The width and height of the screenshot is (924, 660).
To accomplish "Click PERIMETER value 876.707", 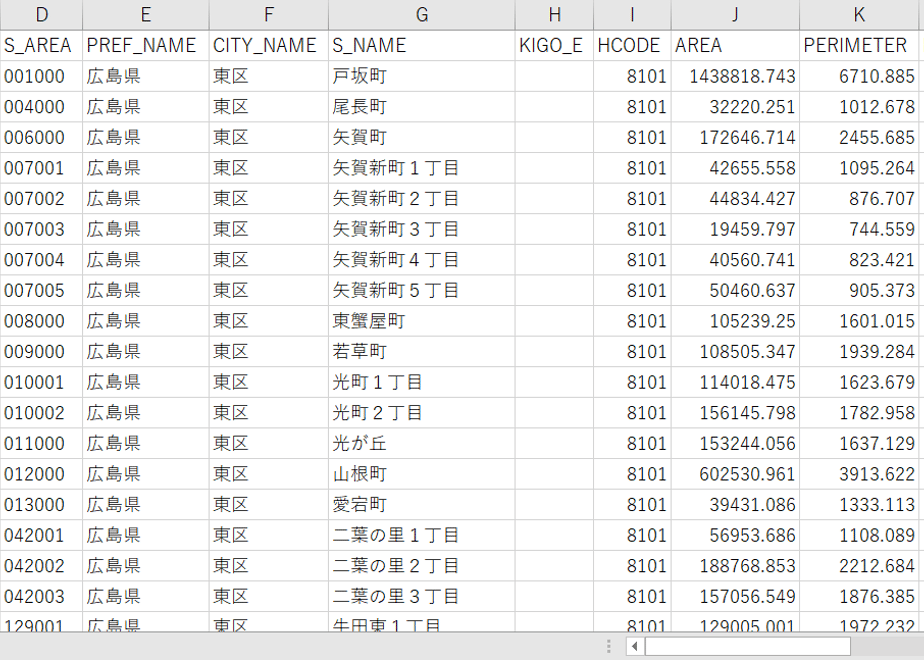I will [x=859, y=199].
